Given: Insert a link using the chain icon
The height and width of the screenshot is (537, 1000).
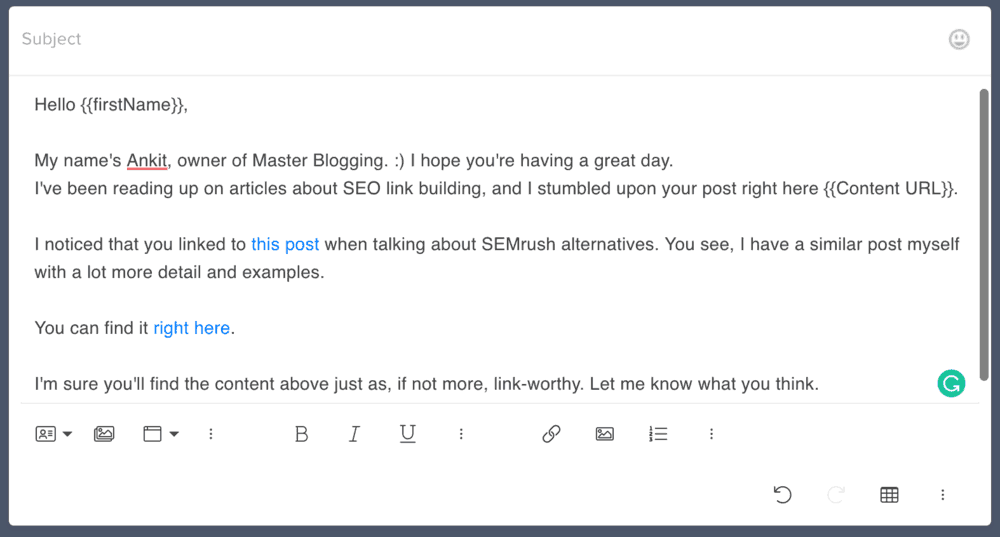Looking at the screenshot, I should coord(551,434).
